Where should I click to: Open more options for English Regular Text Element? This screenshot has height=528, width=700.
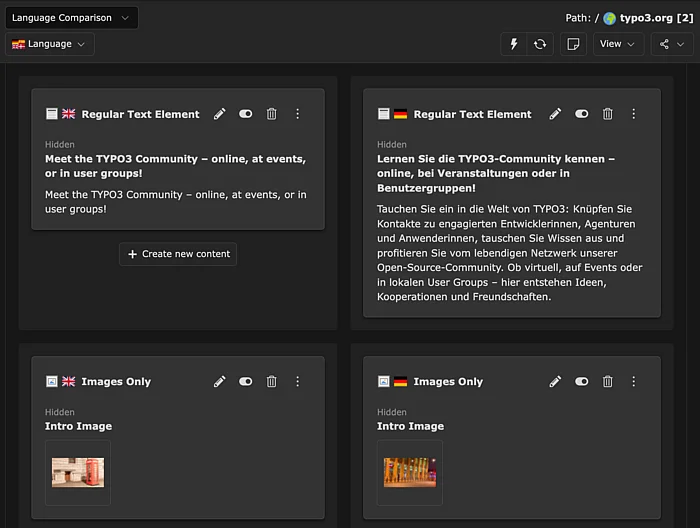coord(297,114)
